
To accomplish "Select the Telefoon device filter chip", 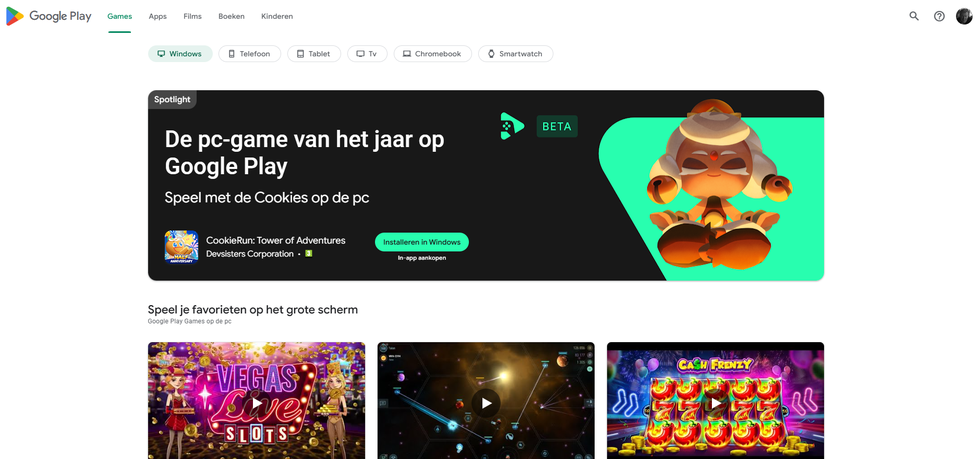I will click(x=249, y=54).
